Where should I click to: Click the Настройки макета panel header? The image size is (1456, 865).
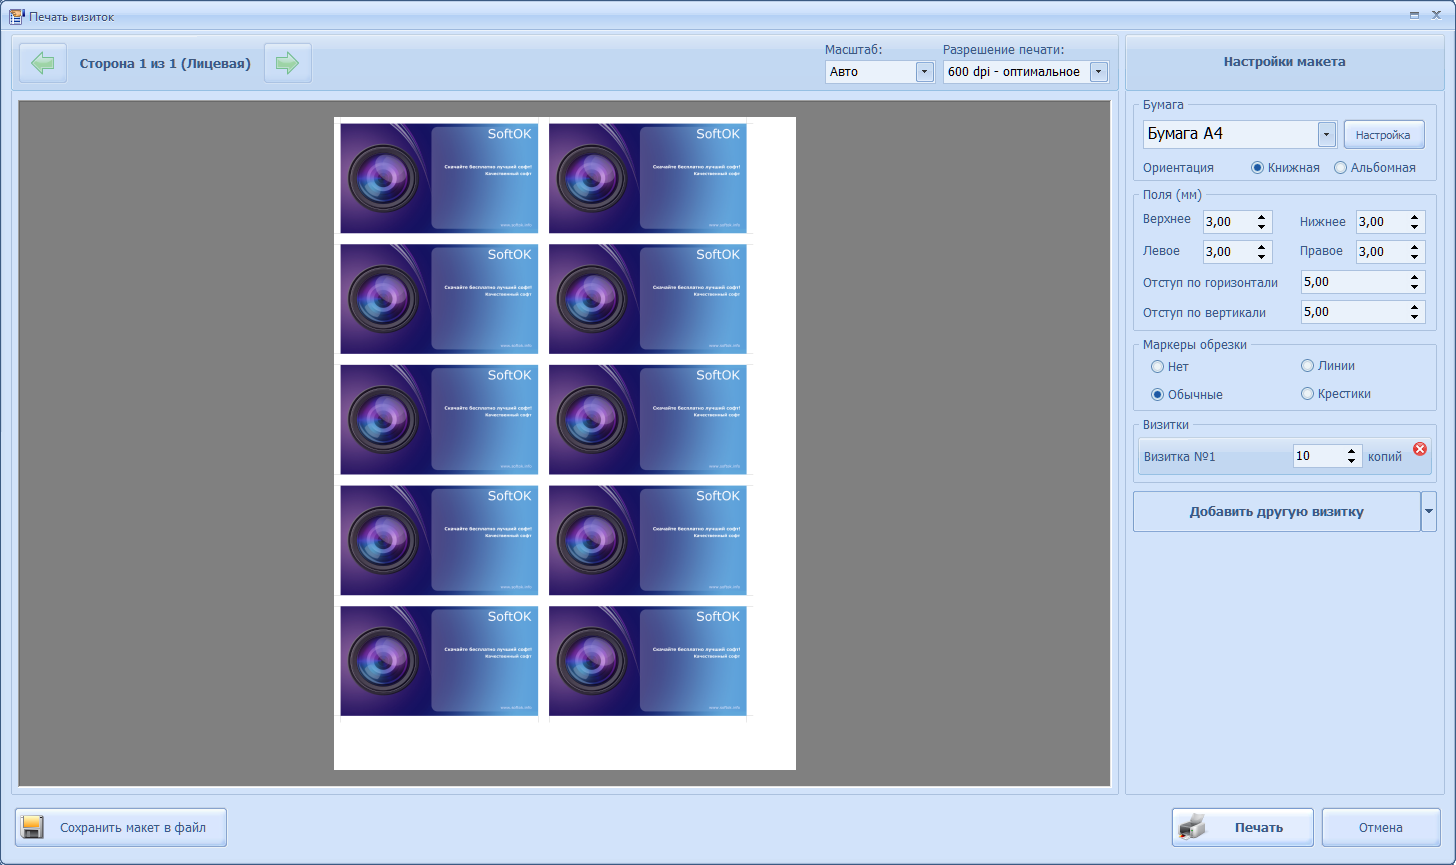[x=1285, y=62]
